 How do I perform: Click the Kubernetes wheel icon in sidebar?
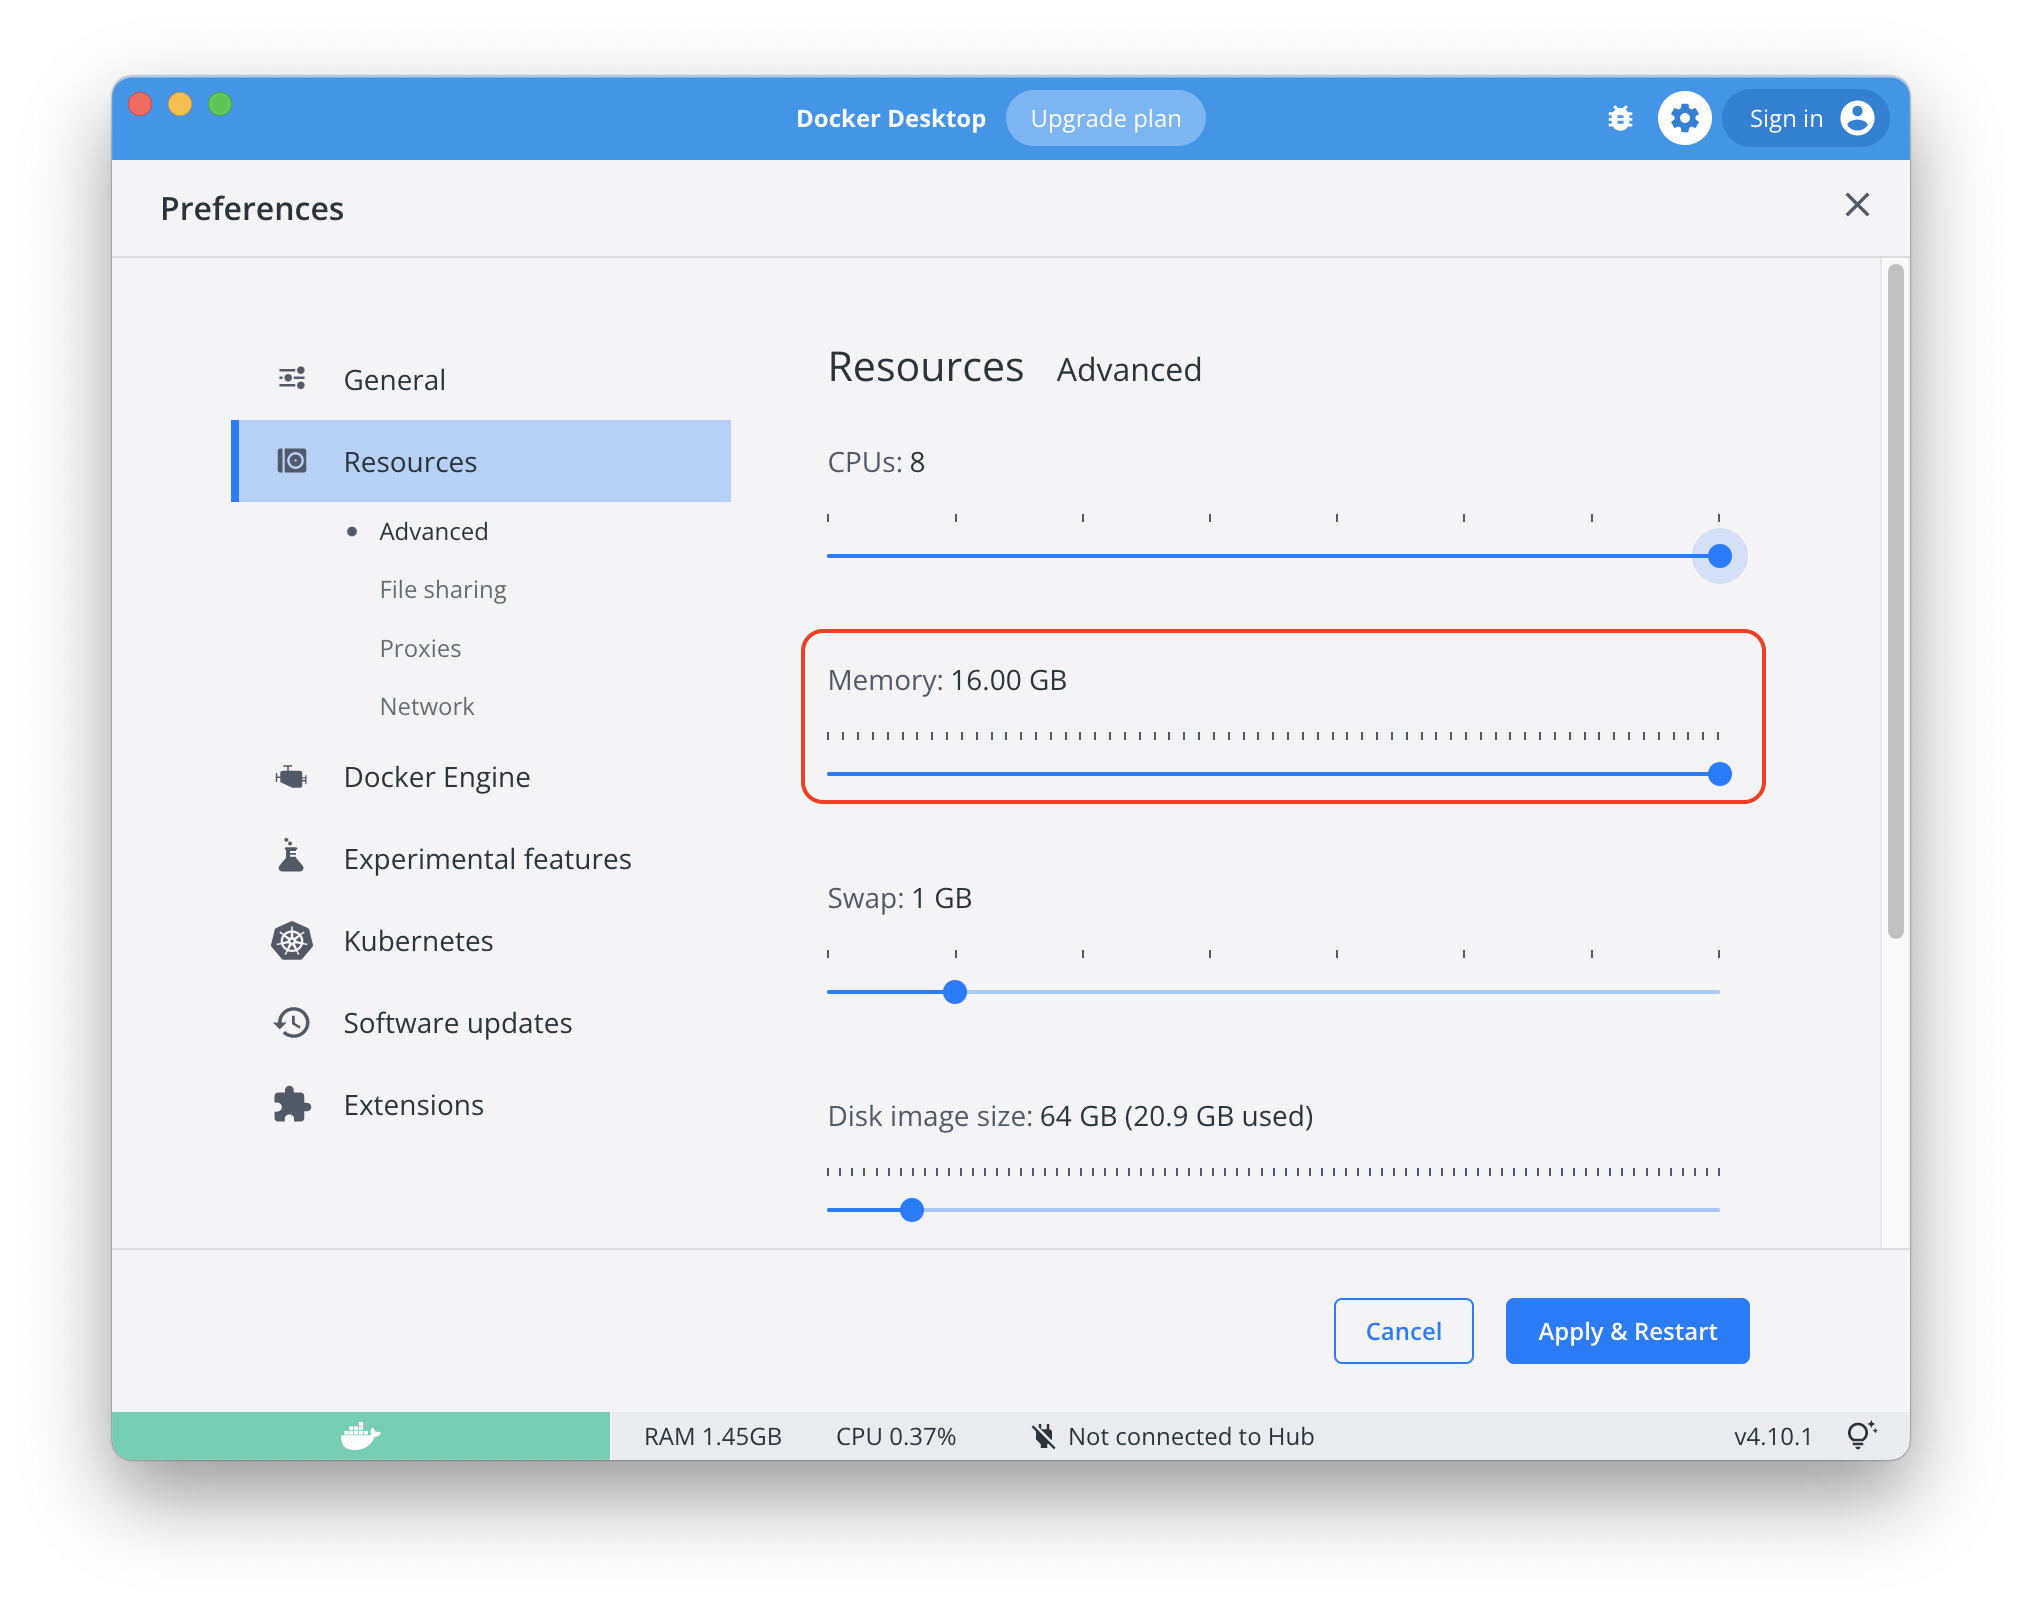click(290, 940)
